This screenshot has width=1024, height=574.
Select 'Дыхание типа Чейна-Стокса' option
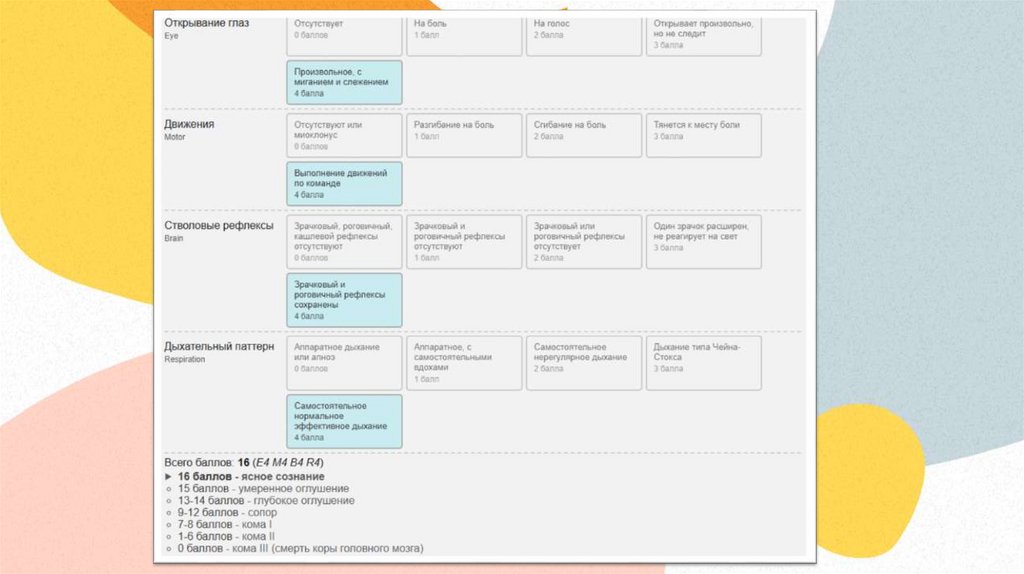703,363
